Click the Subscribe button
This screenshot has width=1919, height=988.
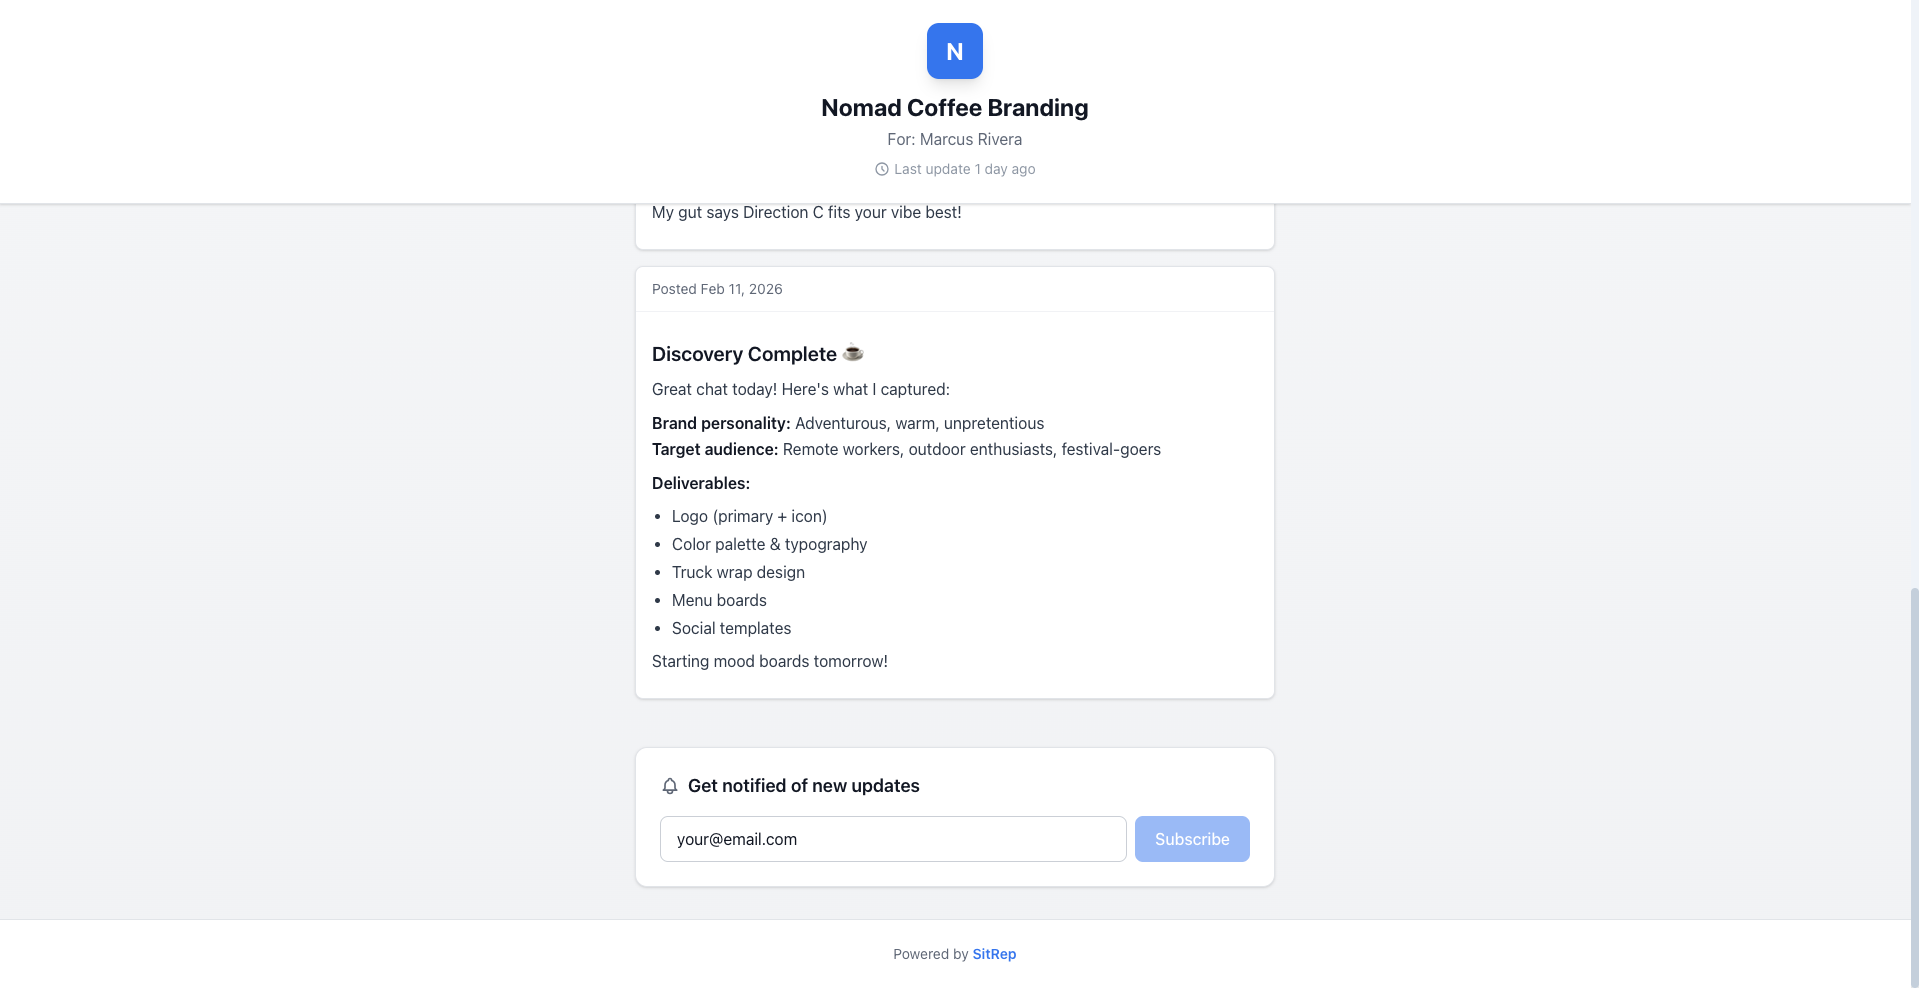click(x=1192, y=839)
